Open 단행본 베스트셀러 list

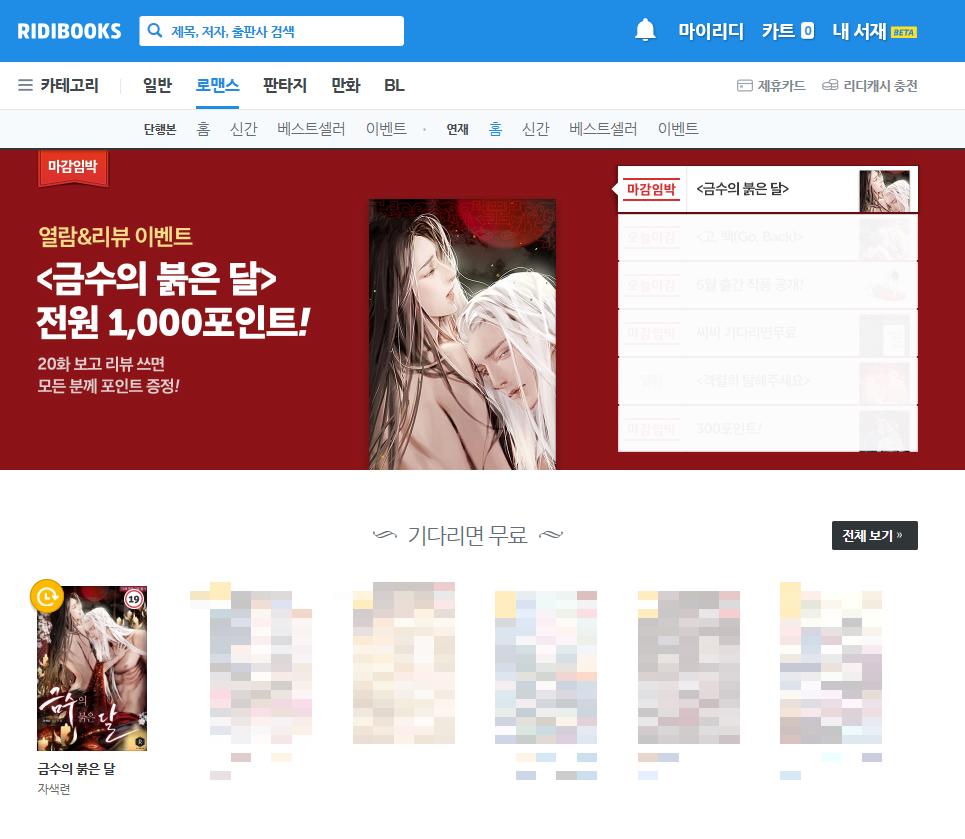tap(311, 129)
